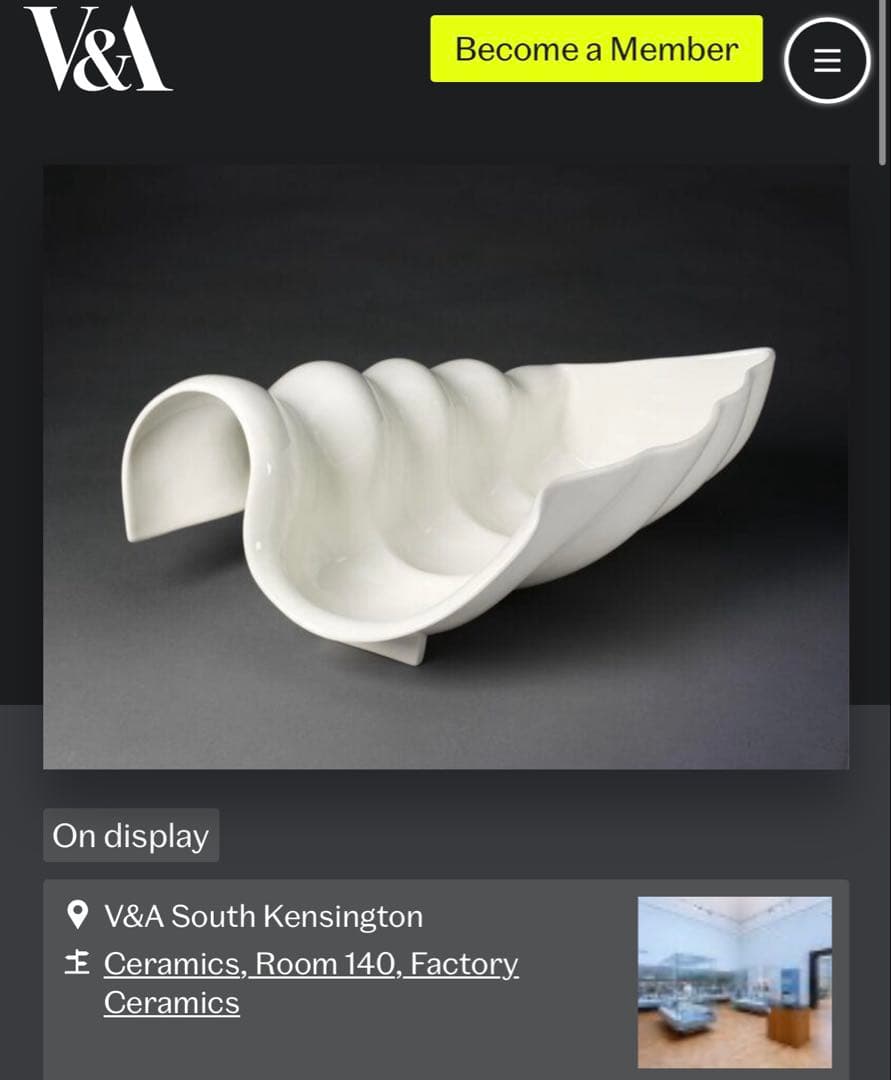Click the V&A logo
The height and width of the screenshot is (1080, 891).
pos(98,48)
